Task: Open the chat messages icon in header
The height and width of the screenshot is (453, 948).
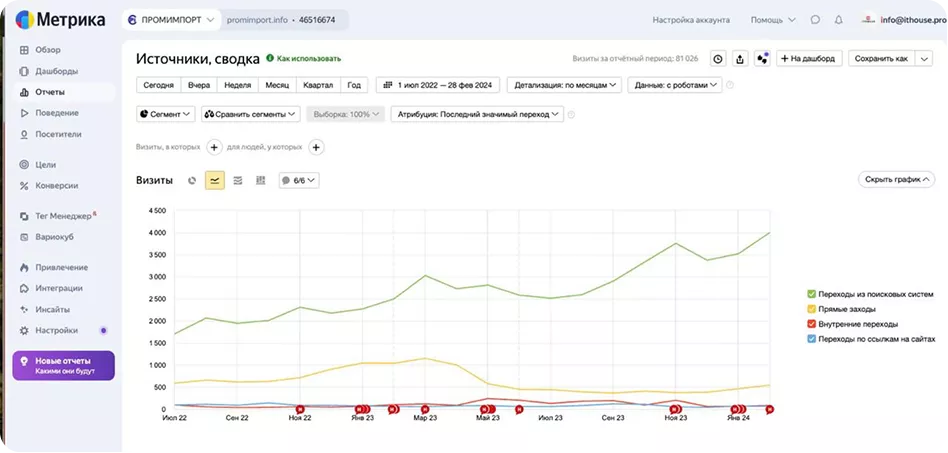Action: coord(816,19)
